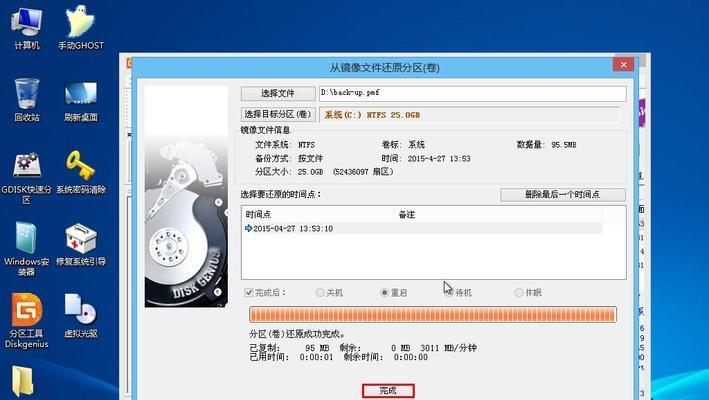The height and width of the screenshot is (400, 709).
Task: Click the 刷新桌面 desktop icon
Action: (x=80, y=101)
